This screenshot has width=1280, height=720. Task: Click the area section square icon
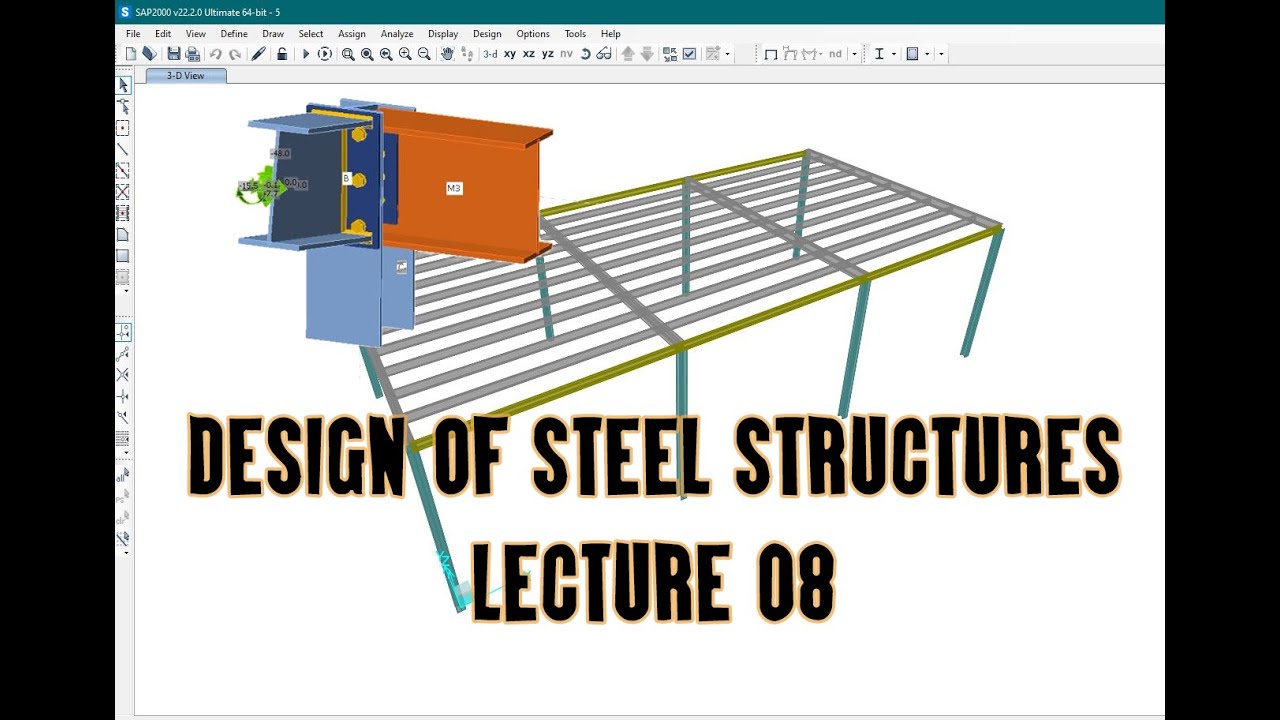tap(912, 54)
